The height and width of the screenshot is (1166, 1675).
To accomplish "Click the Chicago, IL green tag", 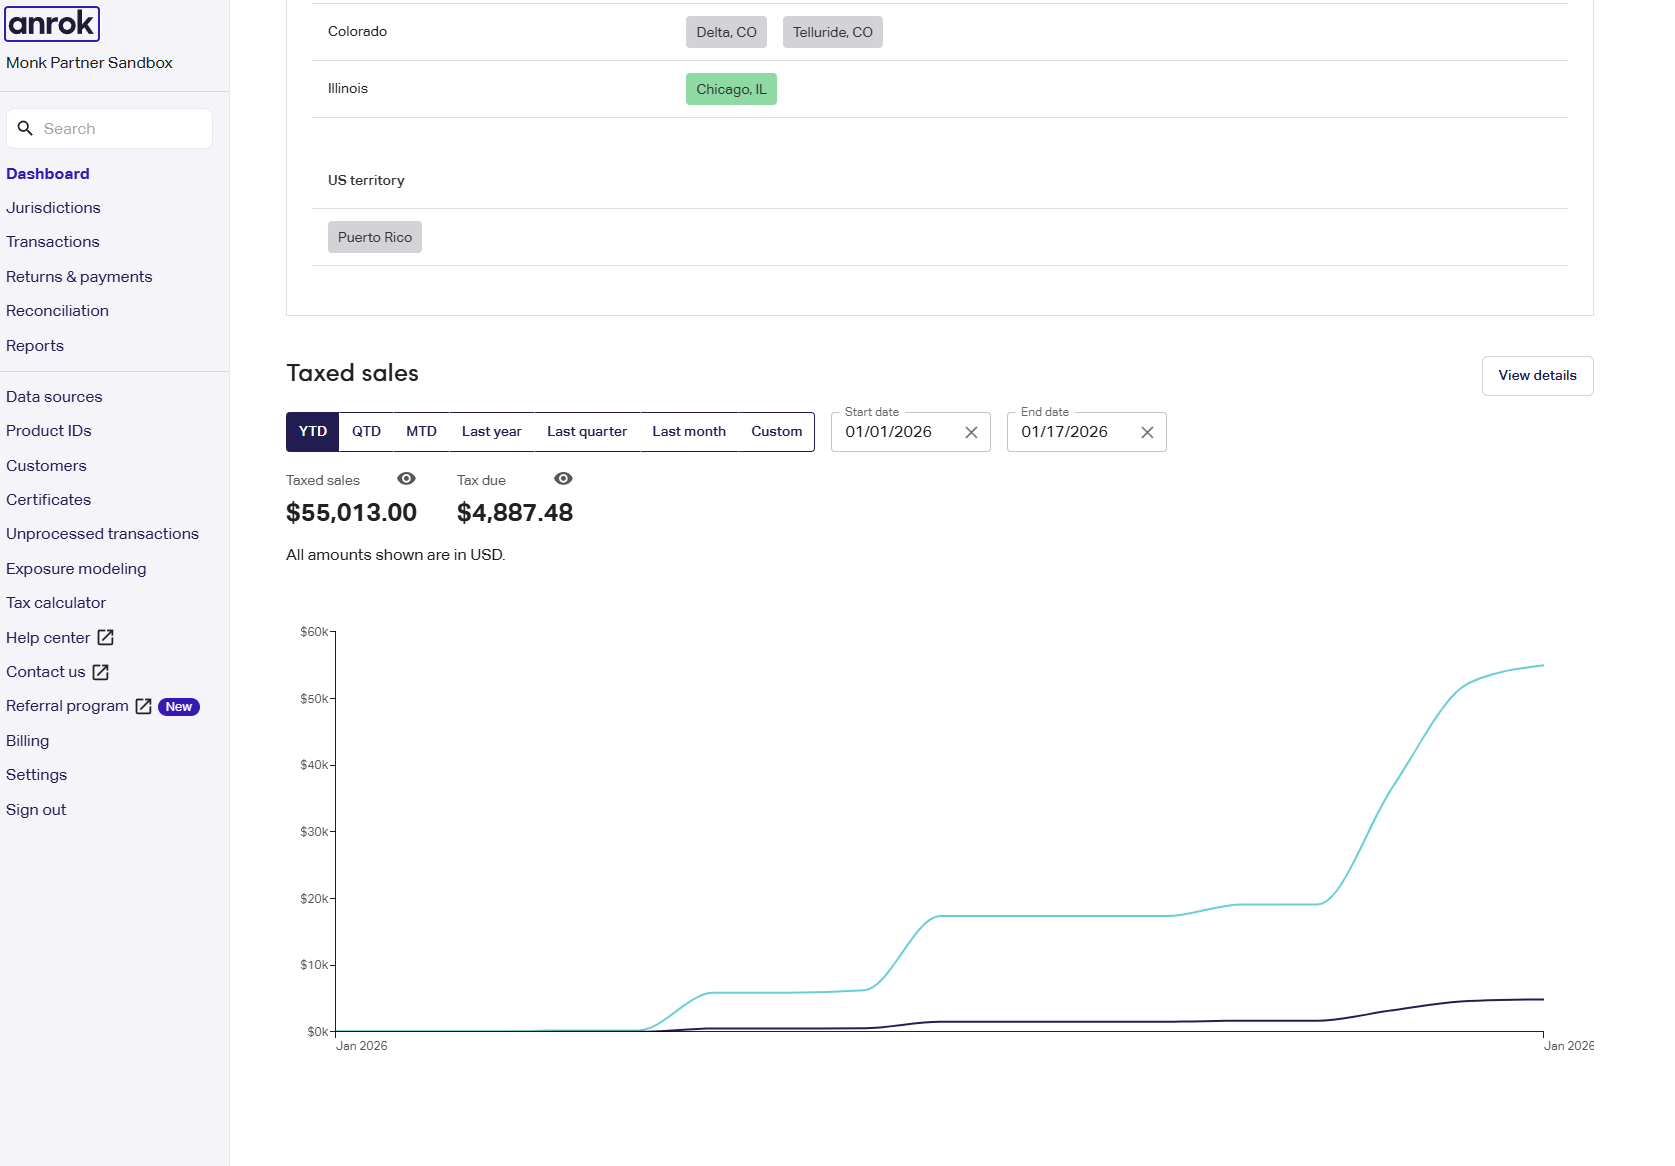I will [x=731, y=89].
